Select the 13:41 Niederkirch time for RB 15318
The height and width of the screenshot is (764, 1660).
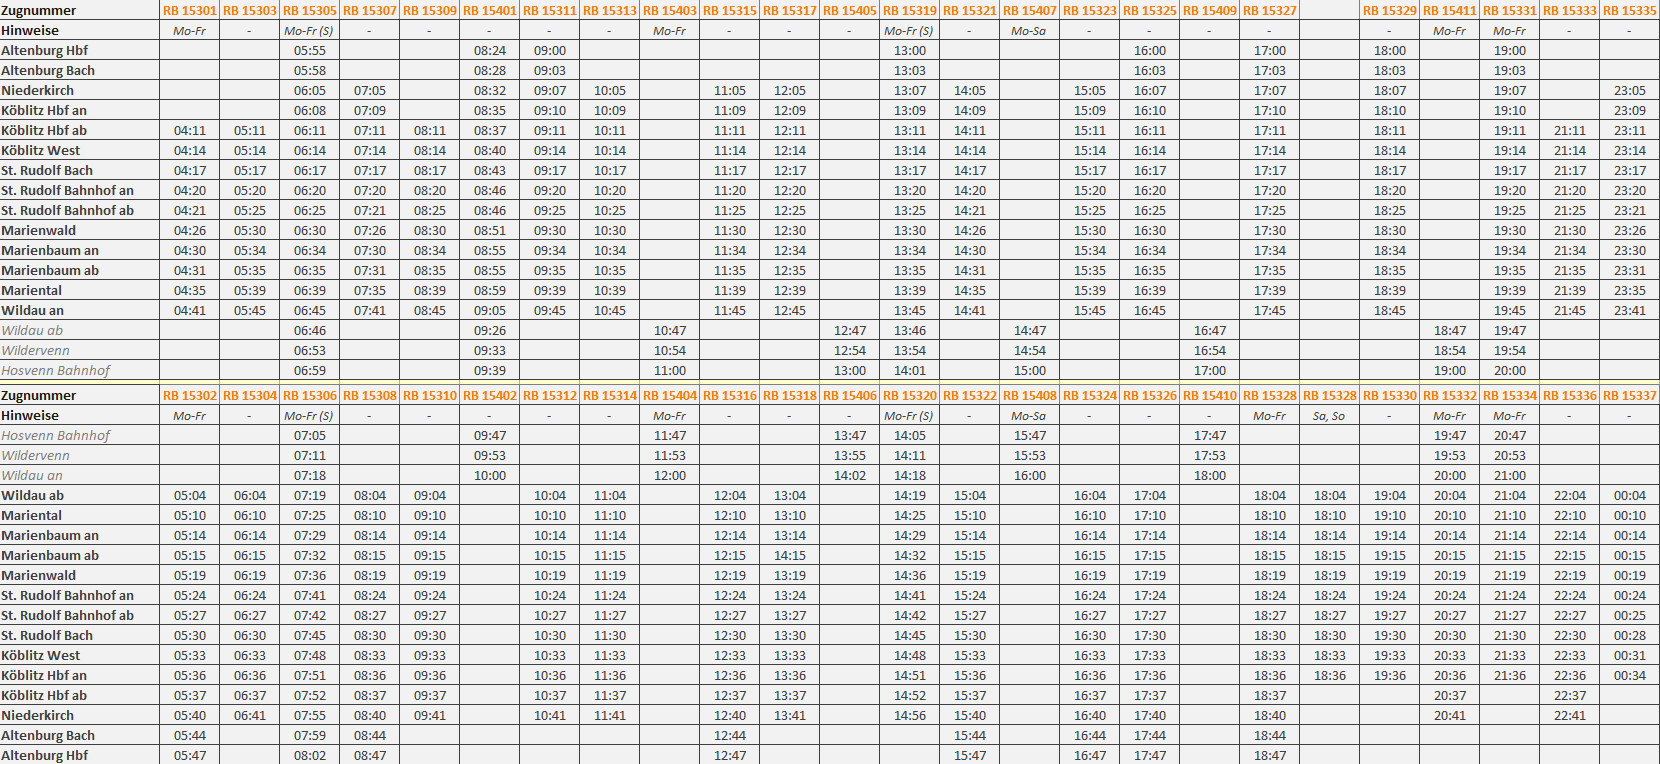pos(790,715)
